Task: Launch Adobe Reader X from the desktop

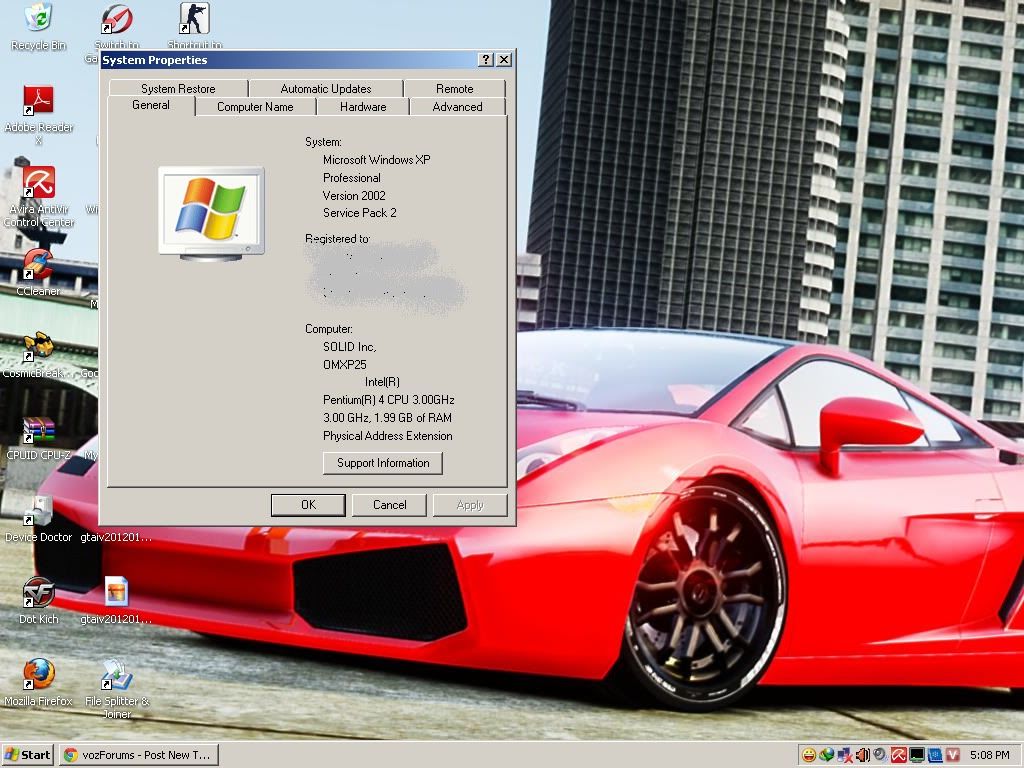Action: click(x=38, y=101)
